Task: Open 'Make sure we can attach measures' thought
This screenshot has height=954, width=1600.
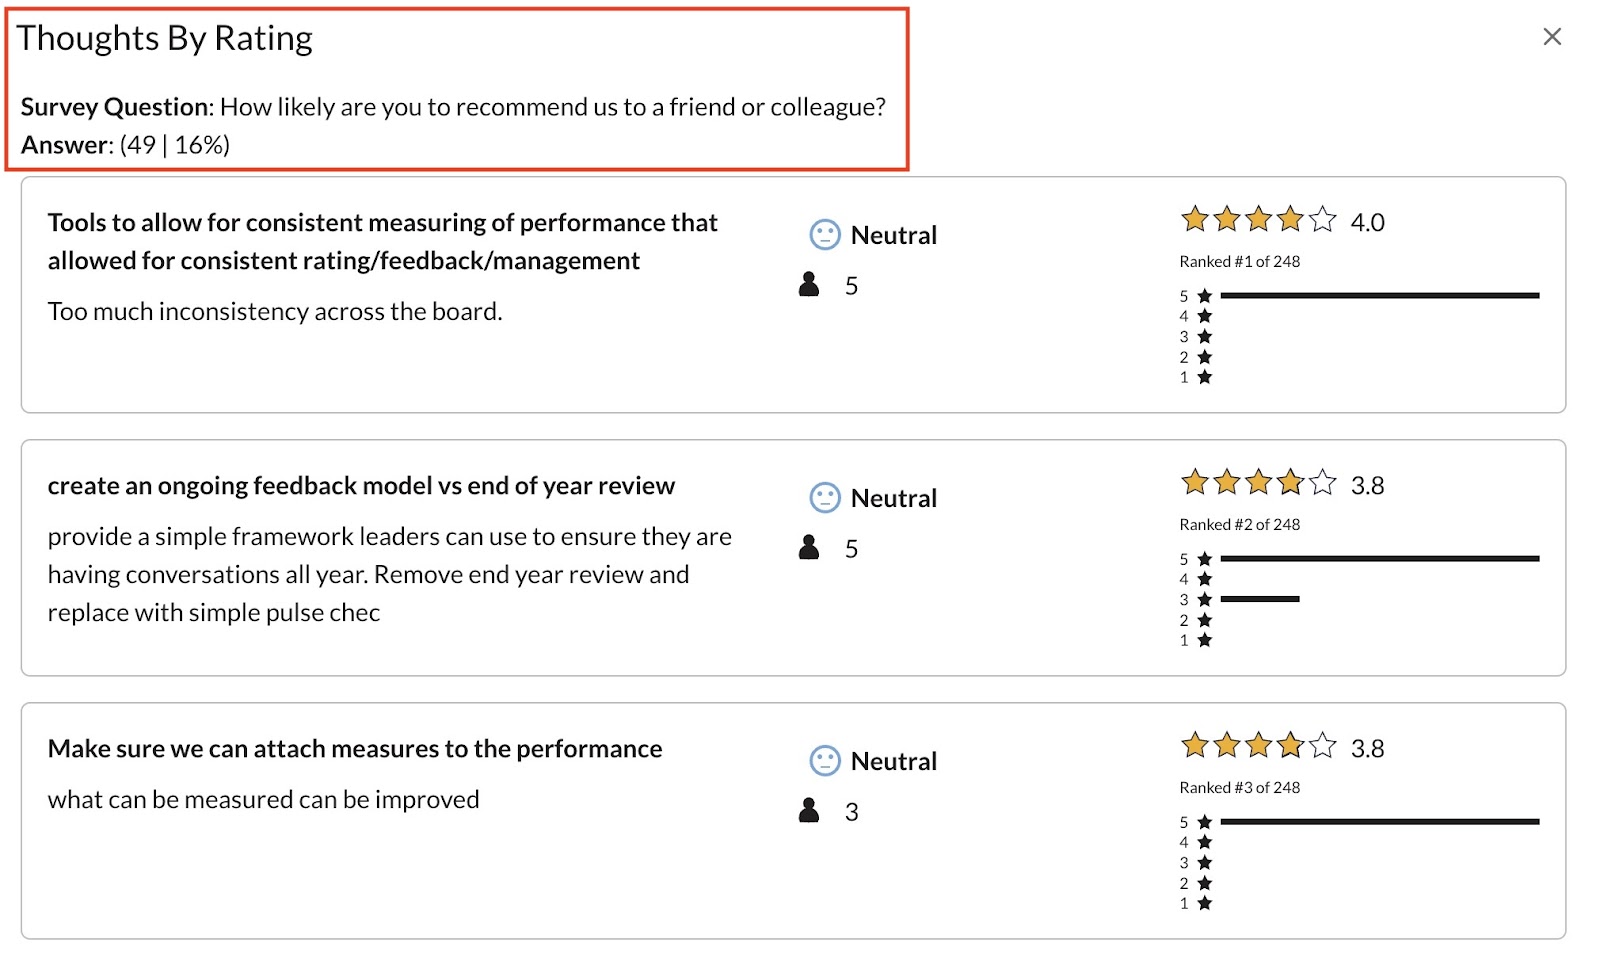Action: tap(355, 749)
